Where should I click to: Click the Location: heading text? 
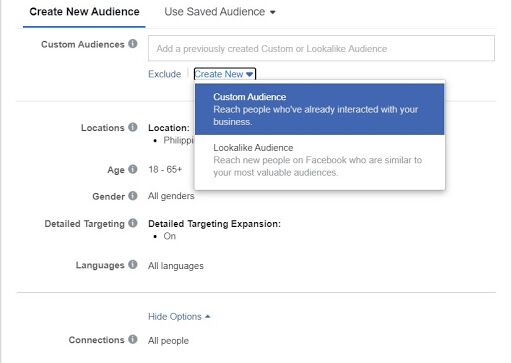[169, 128]
